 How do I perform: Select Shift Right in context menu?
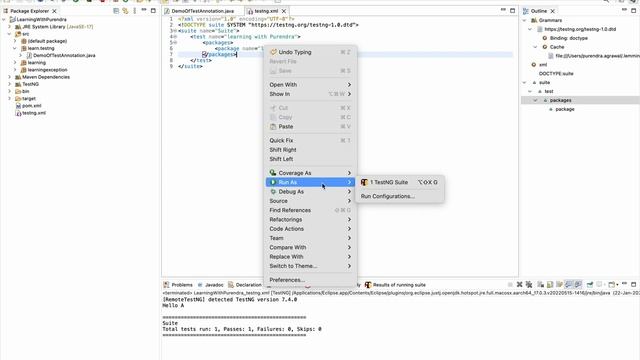(x=310, y=150)
